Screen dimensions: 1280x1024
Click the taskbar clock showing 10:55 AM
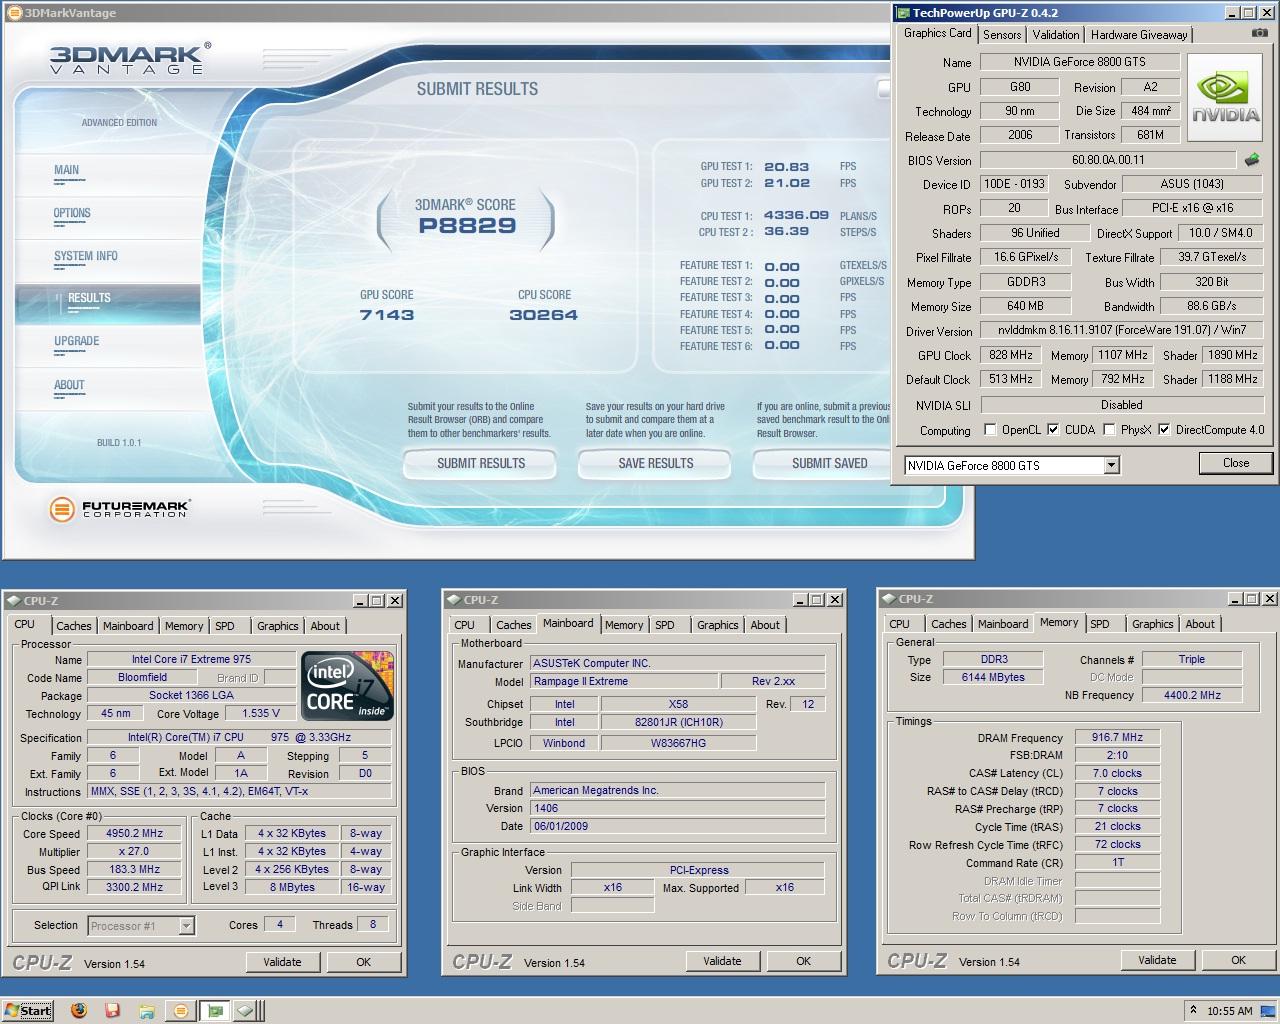pyautogui.click(x=1229, y=1011)
